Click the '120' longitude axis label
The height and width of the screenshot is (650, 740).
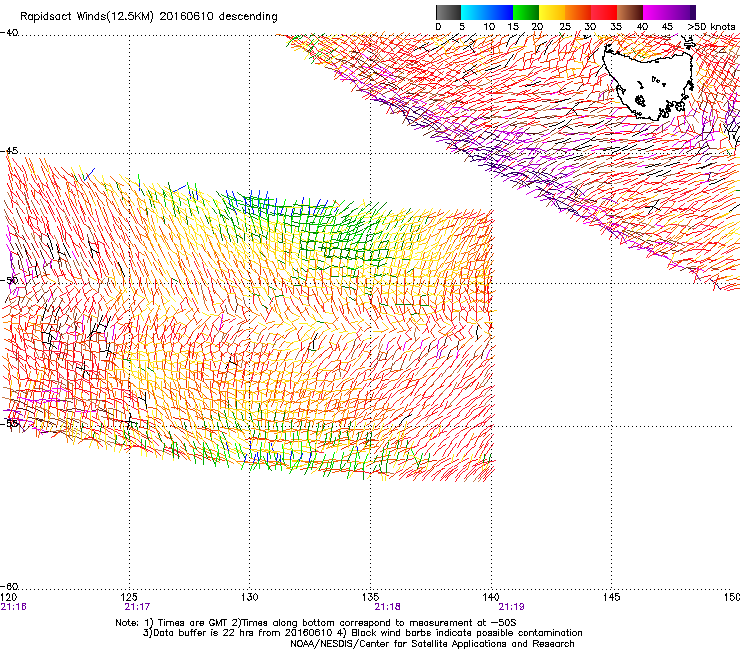[x=8, y=597]
